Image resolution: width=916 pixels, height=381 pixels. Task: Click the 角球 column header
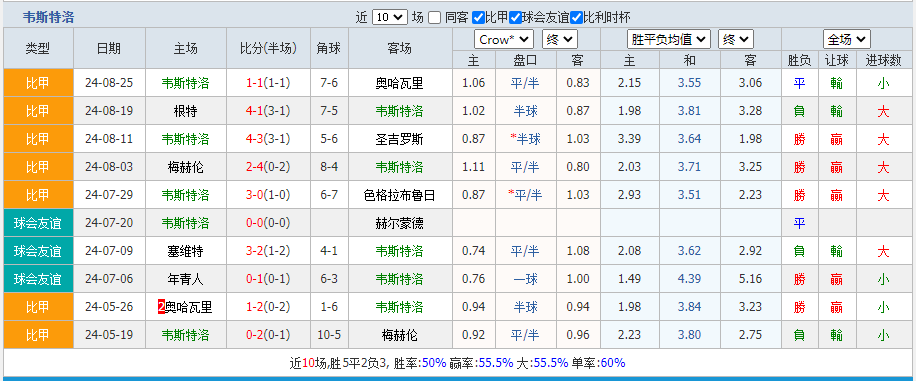coord(329,48)
